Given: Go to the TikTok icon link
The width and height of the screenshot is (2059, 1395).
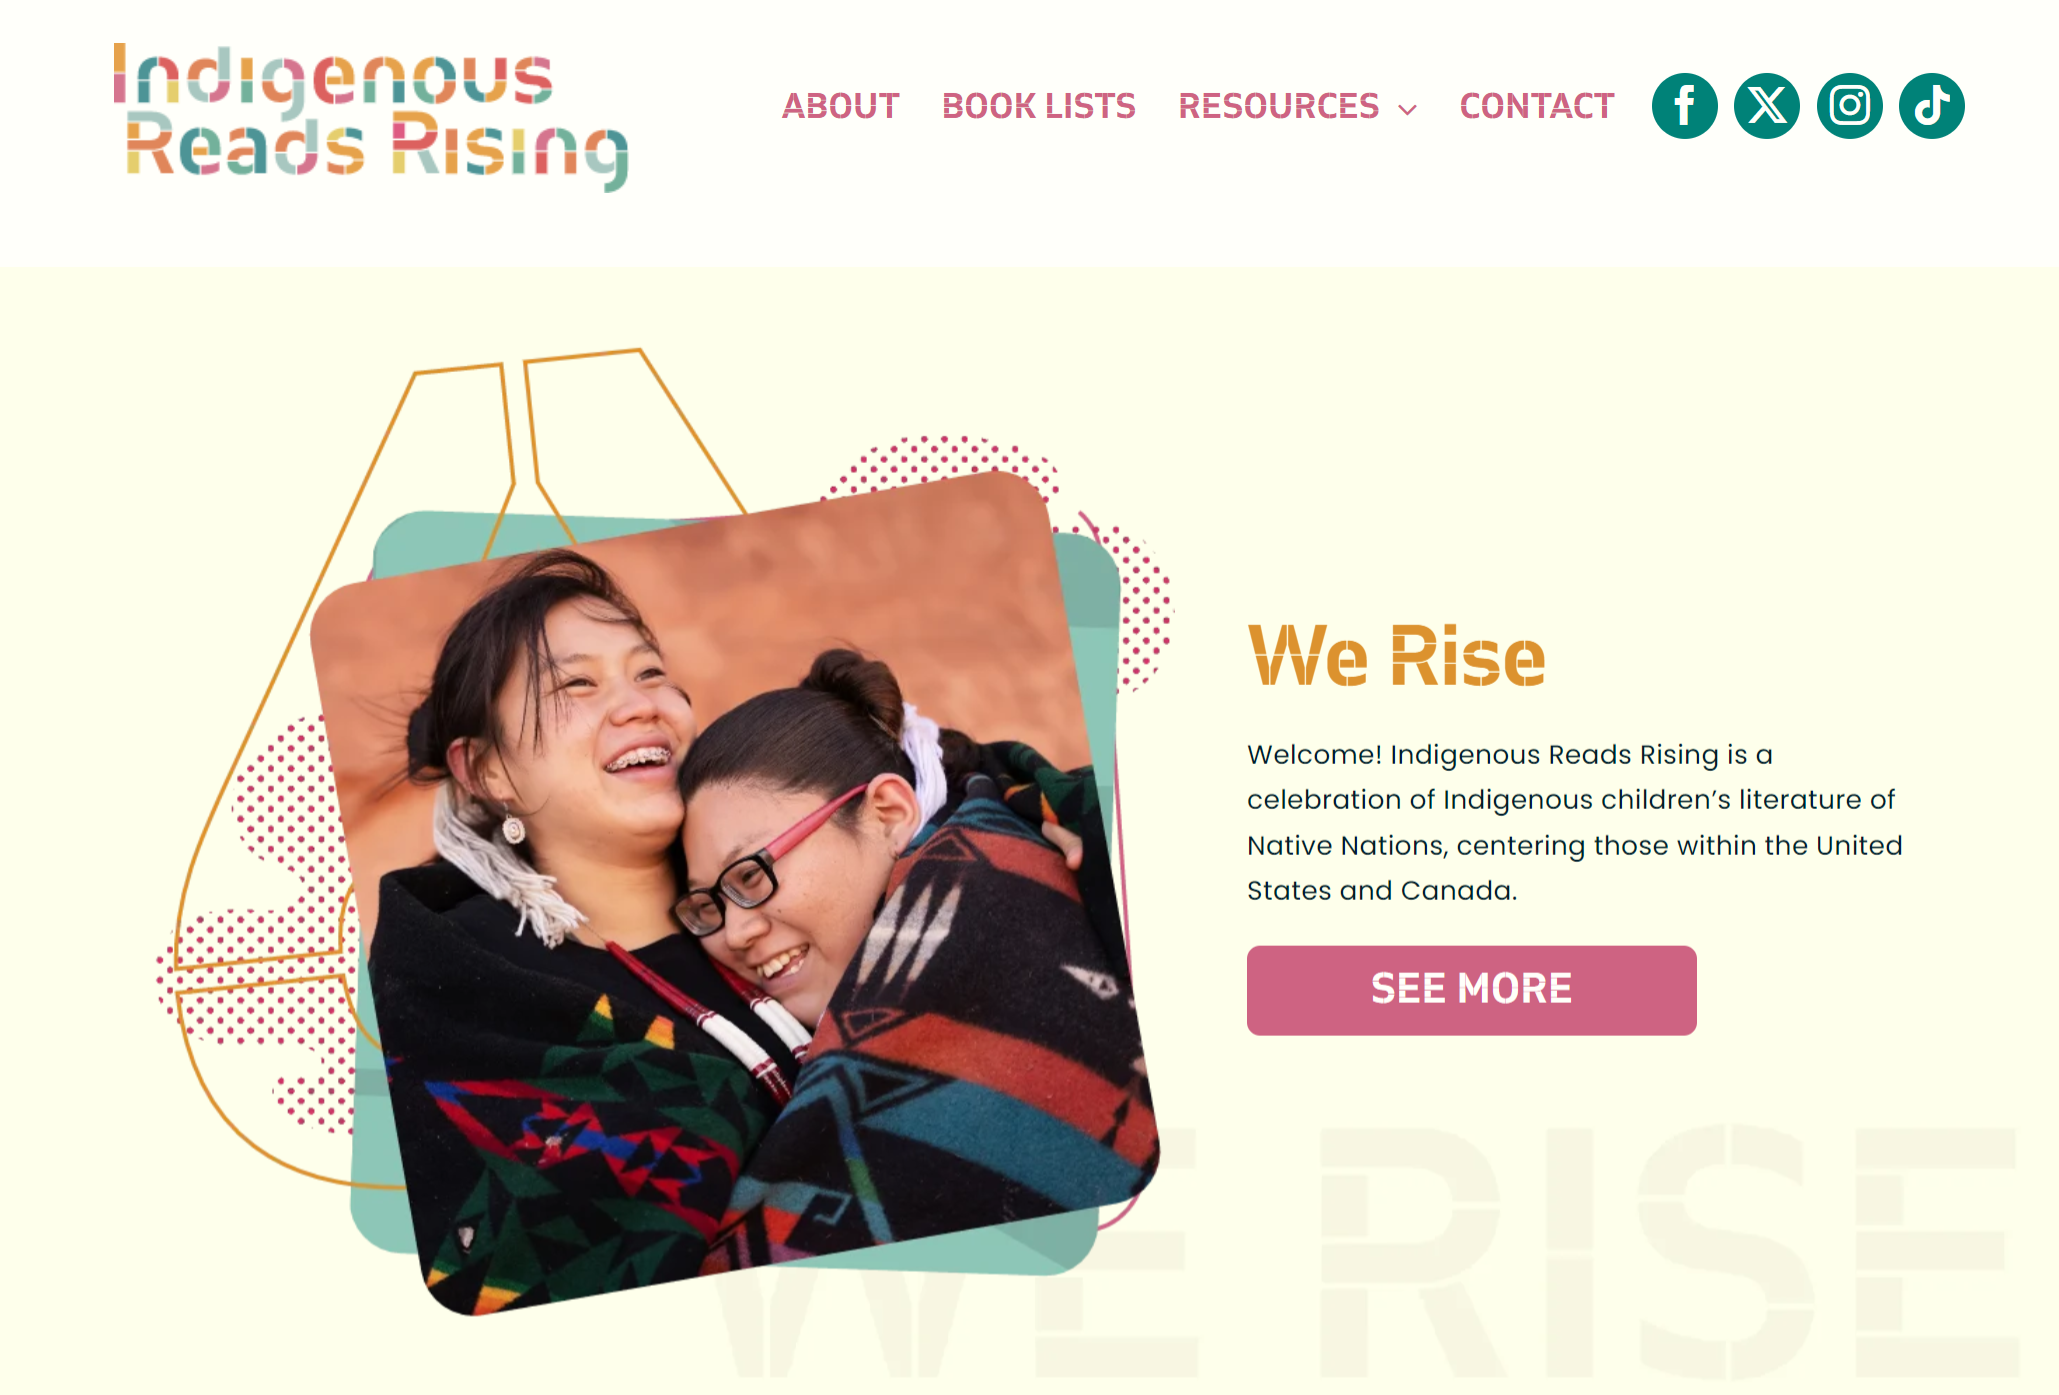Looking at the screenshot, I should pyautogui.click(x=1932, y=106).
